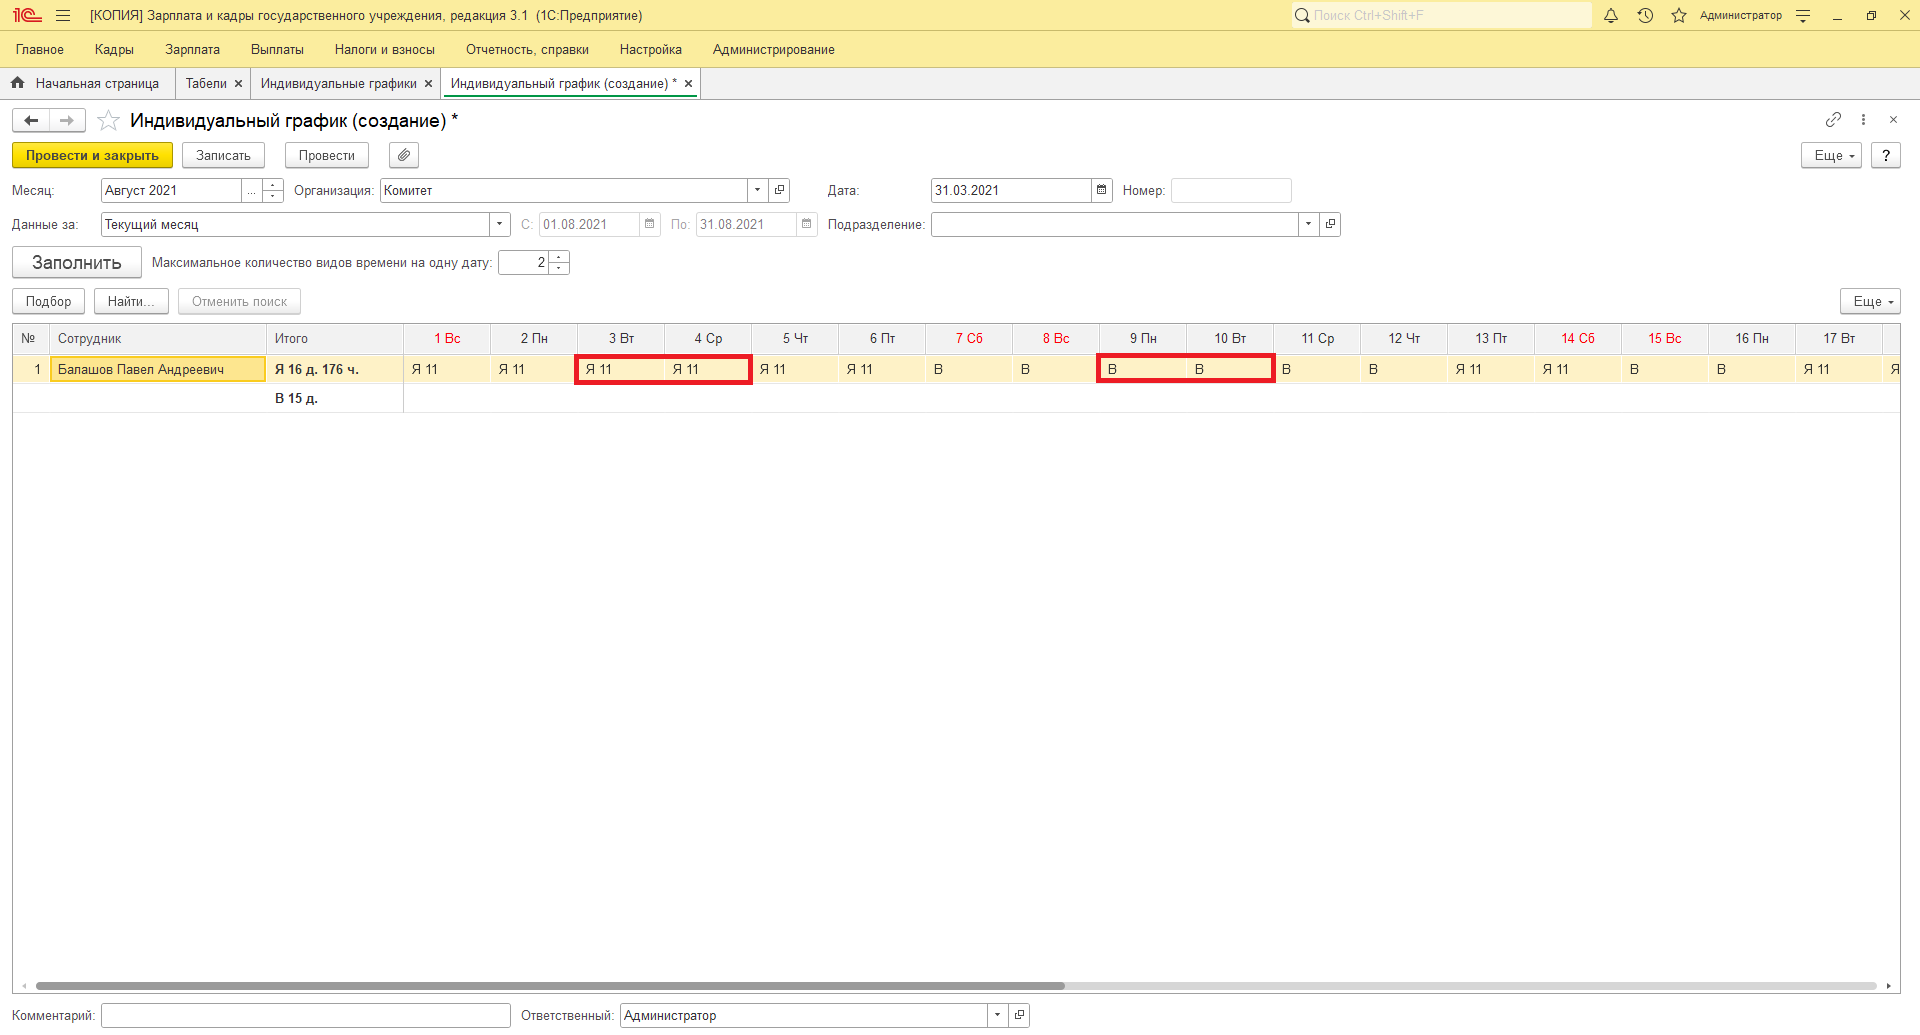The image size is (1920, 1035).
Task: Open the hamburger functions menu
Action: pyautogui.click(x=63, y=15)
